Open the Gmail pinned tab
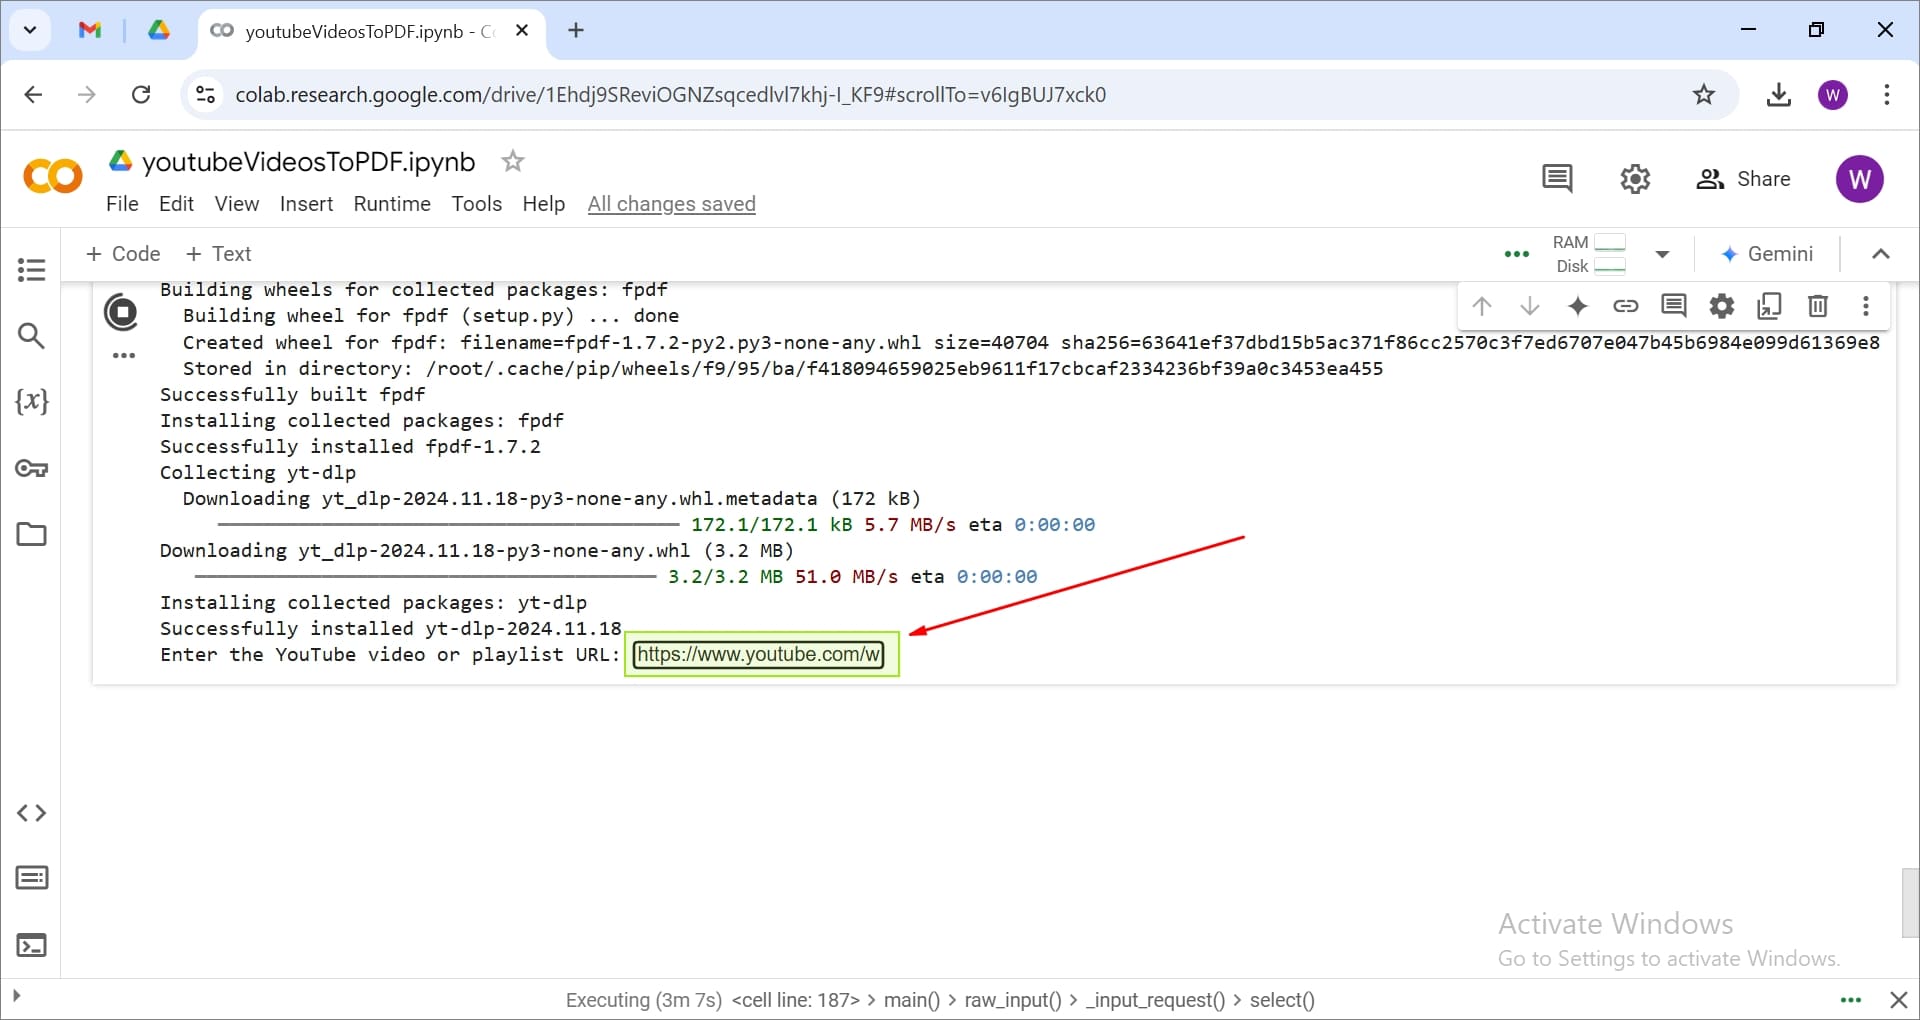 90,30
